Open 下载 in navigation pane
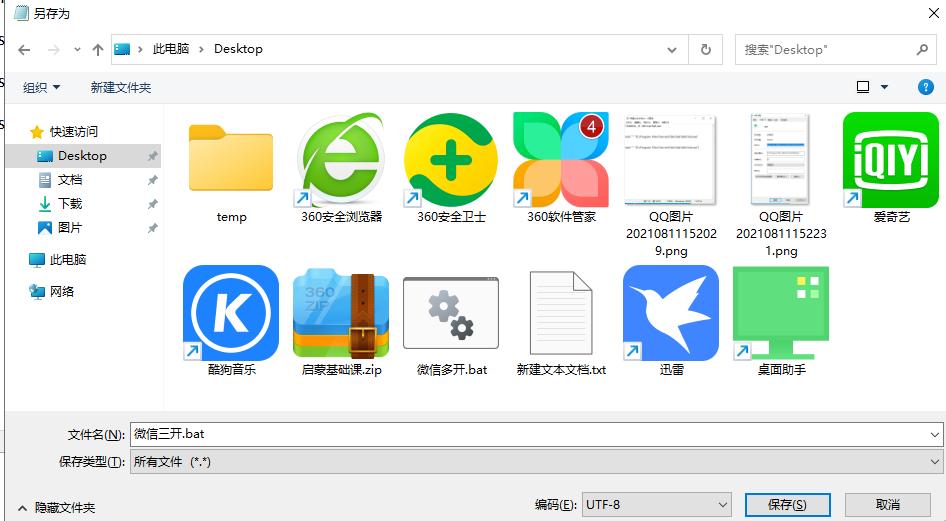946x521 pixels. coord(70,204)
